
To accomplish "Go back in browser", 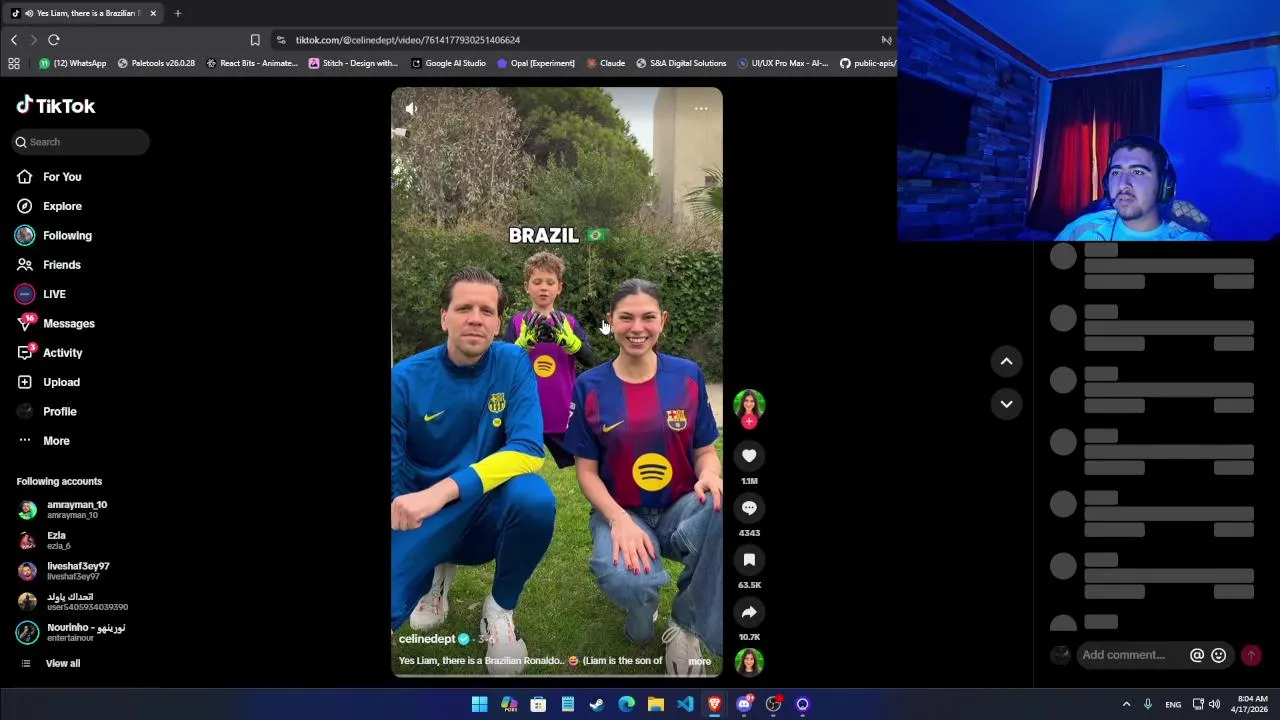I will 14,40.
